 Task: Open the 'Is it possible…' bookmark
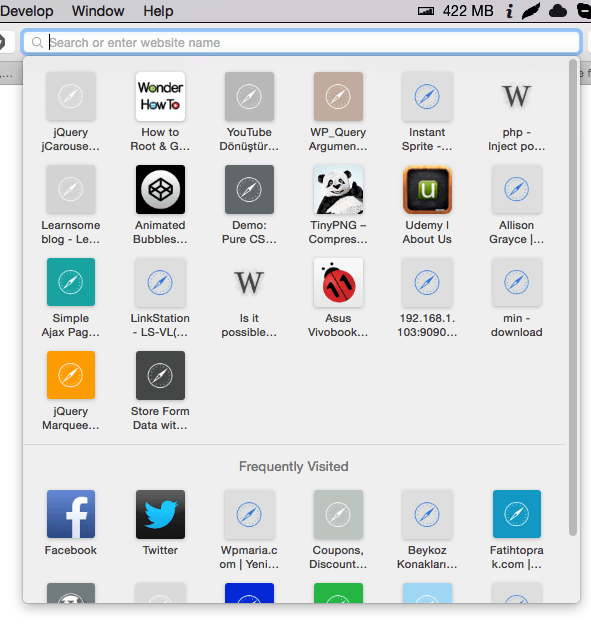click(249, 282)
